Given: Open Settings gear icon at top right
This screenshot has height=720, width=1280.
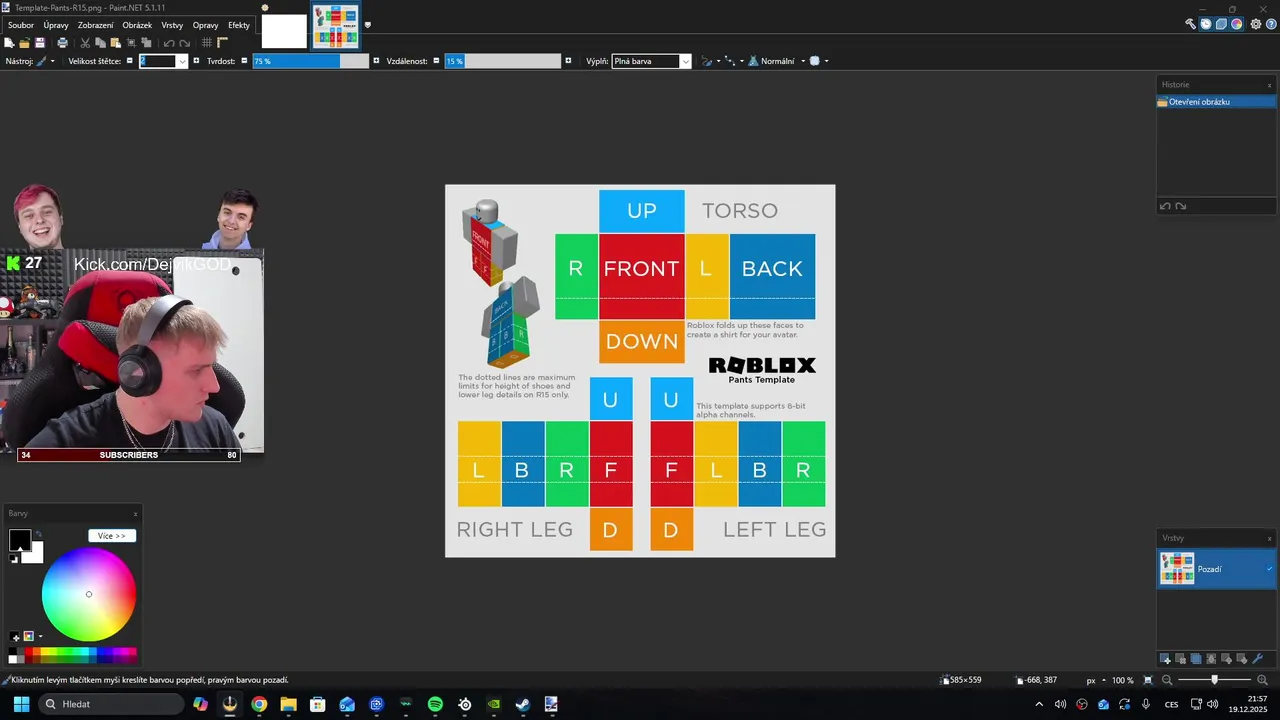Looking at the screenshot, I should 1256,24.
